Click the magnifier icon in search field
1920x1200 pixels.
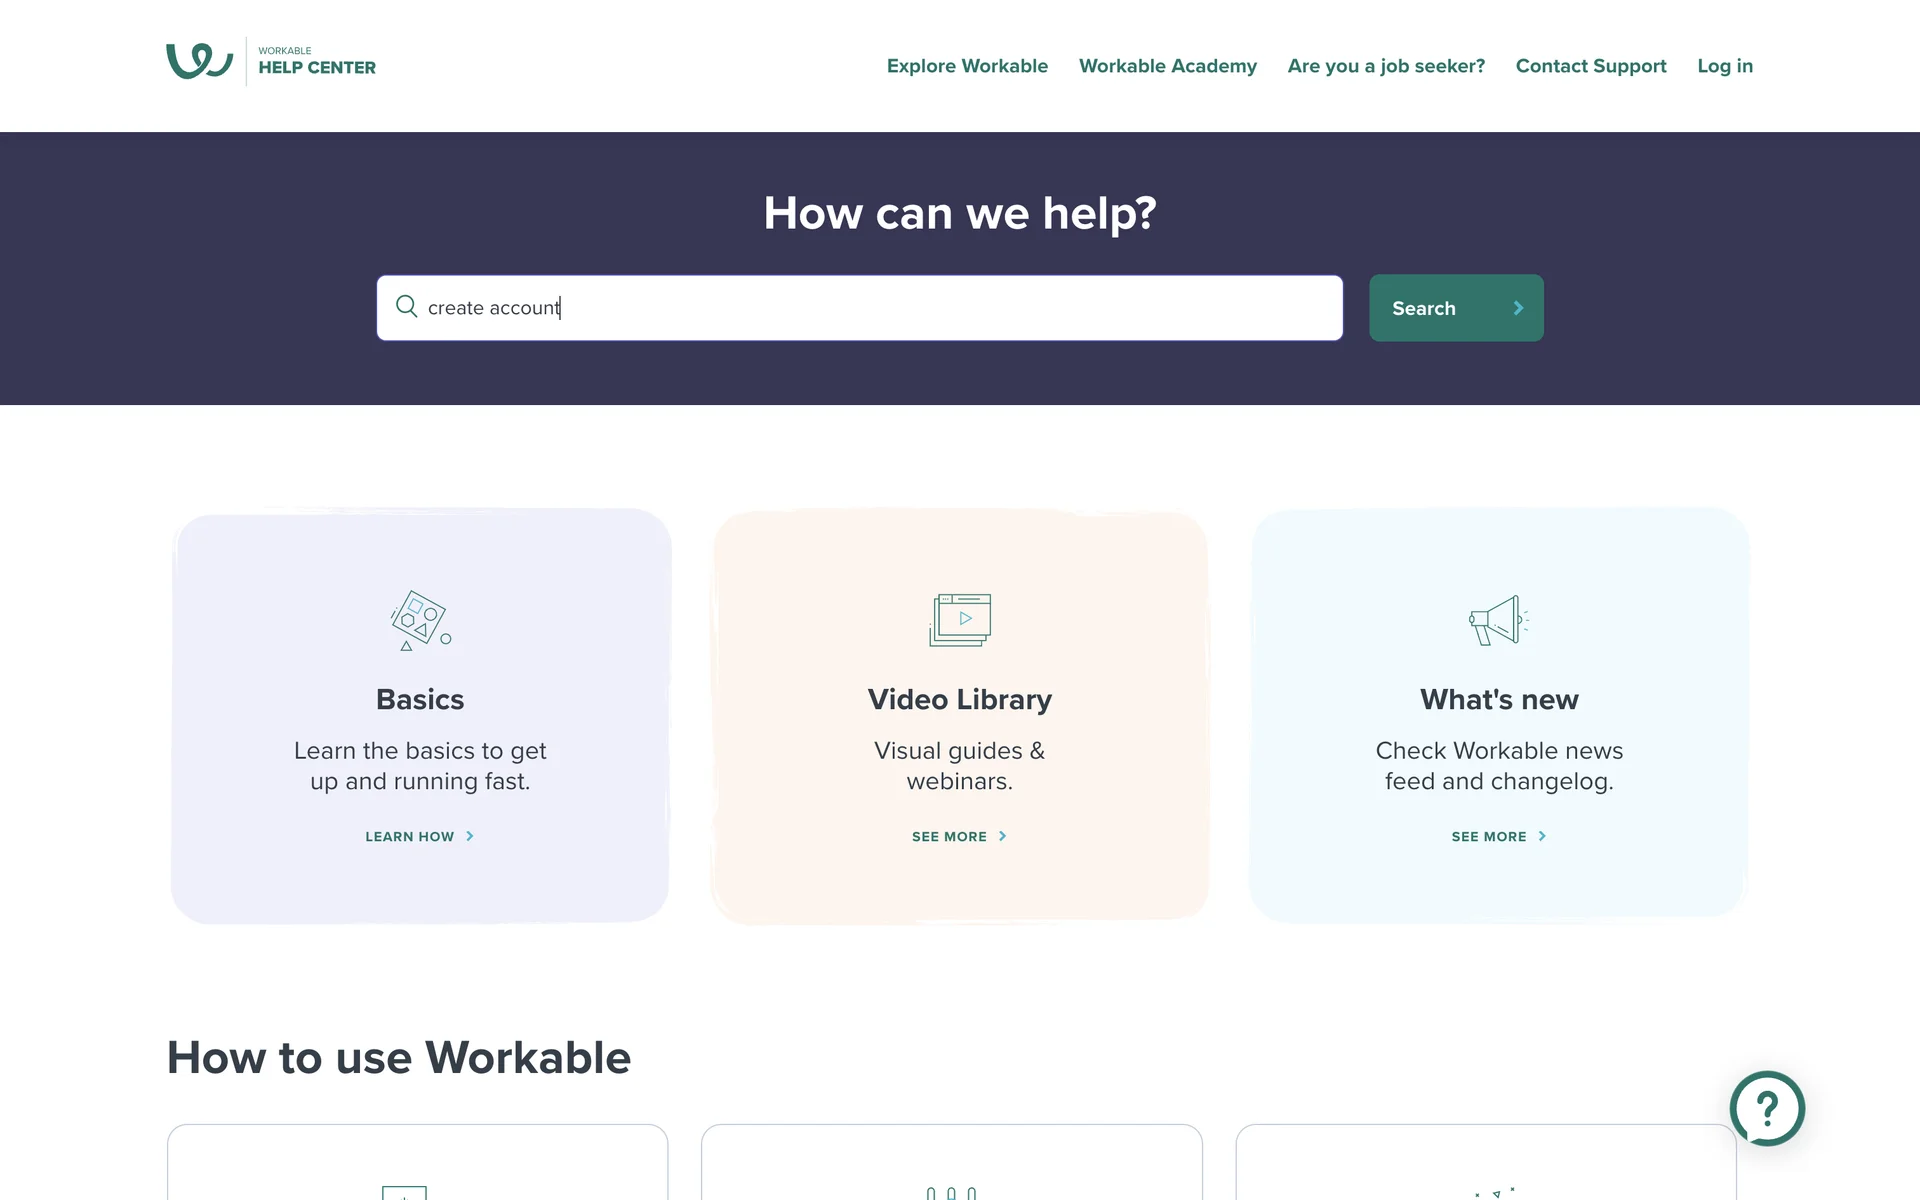[406, 307]
